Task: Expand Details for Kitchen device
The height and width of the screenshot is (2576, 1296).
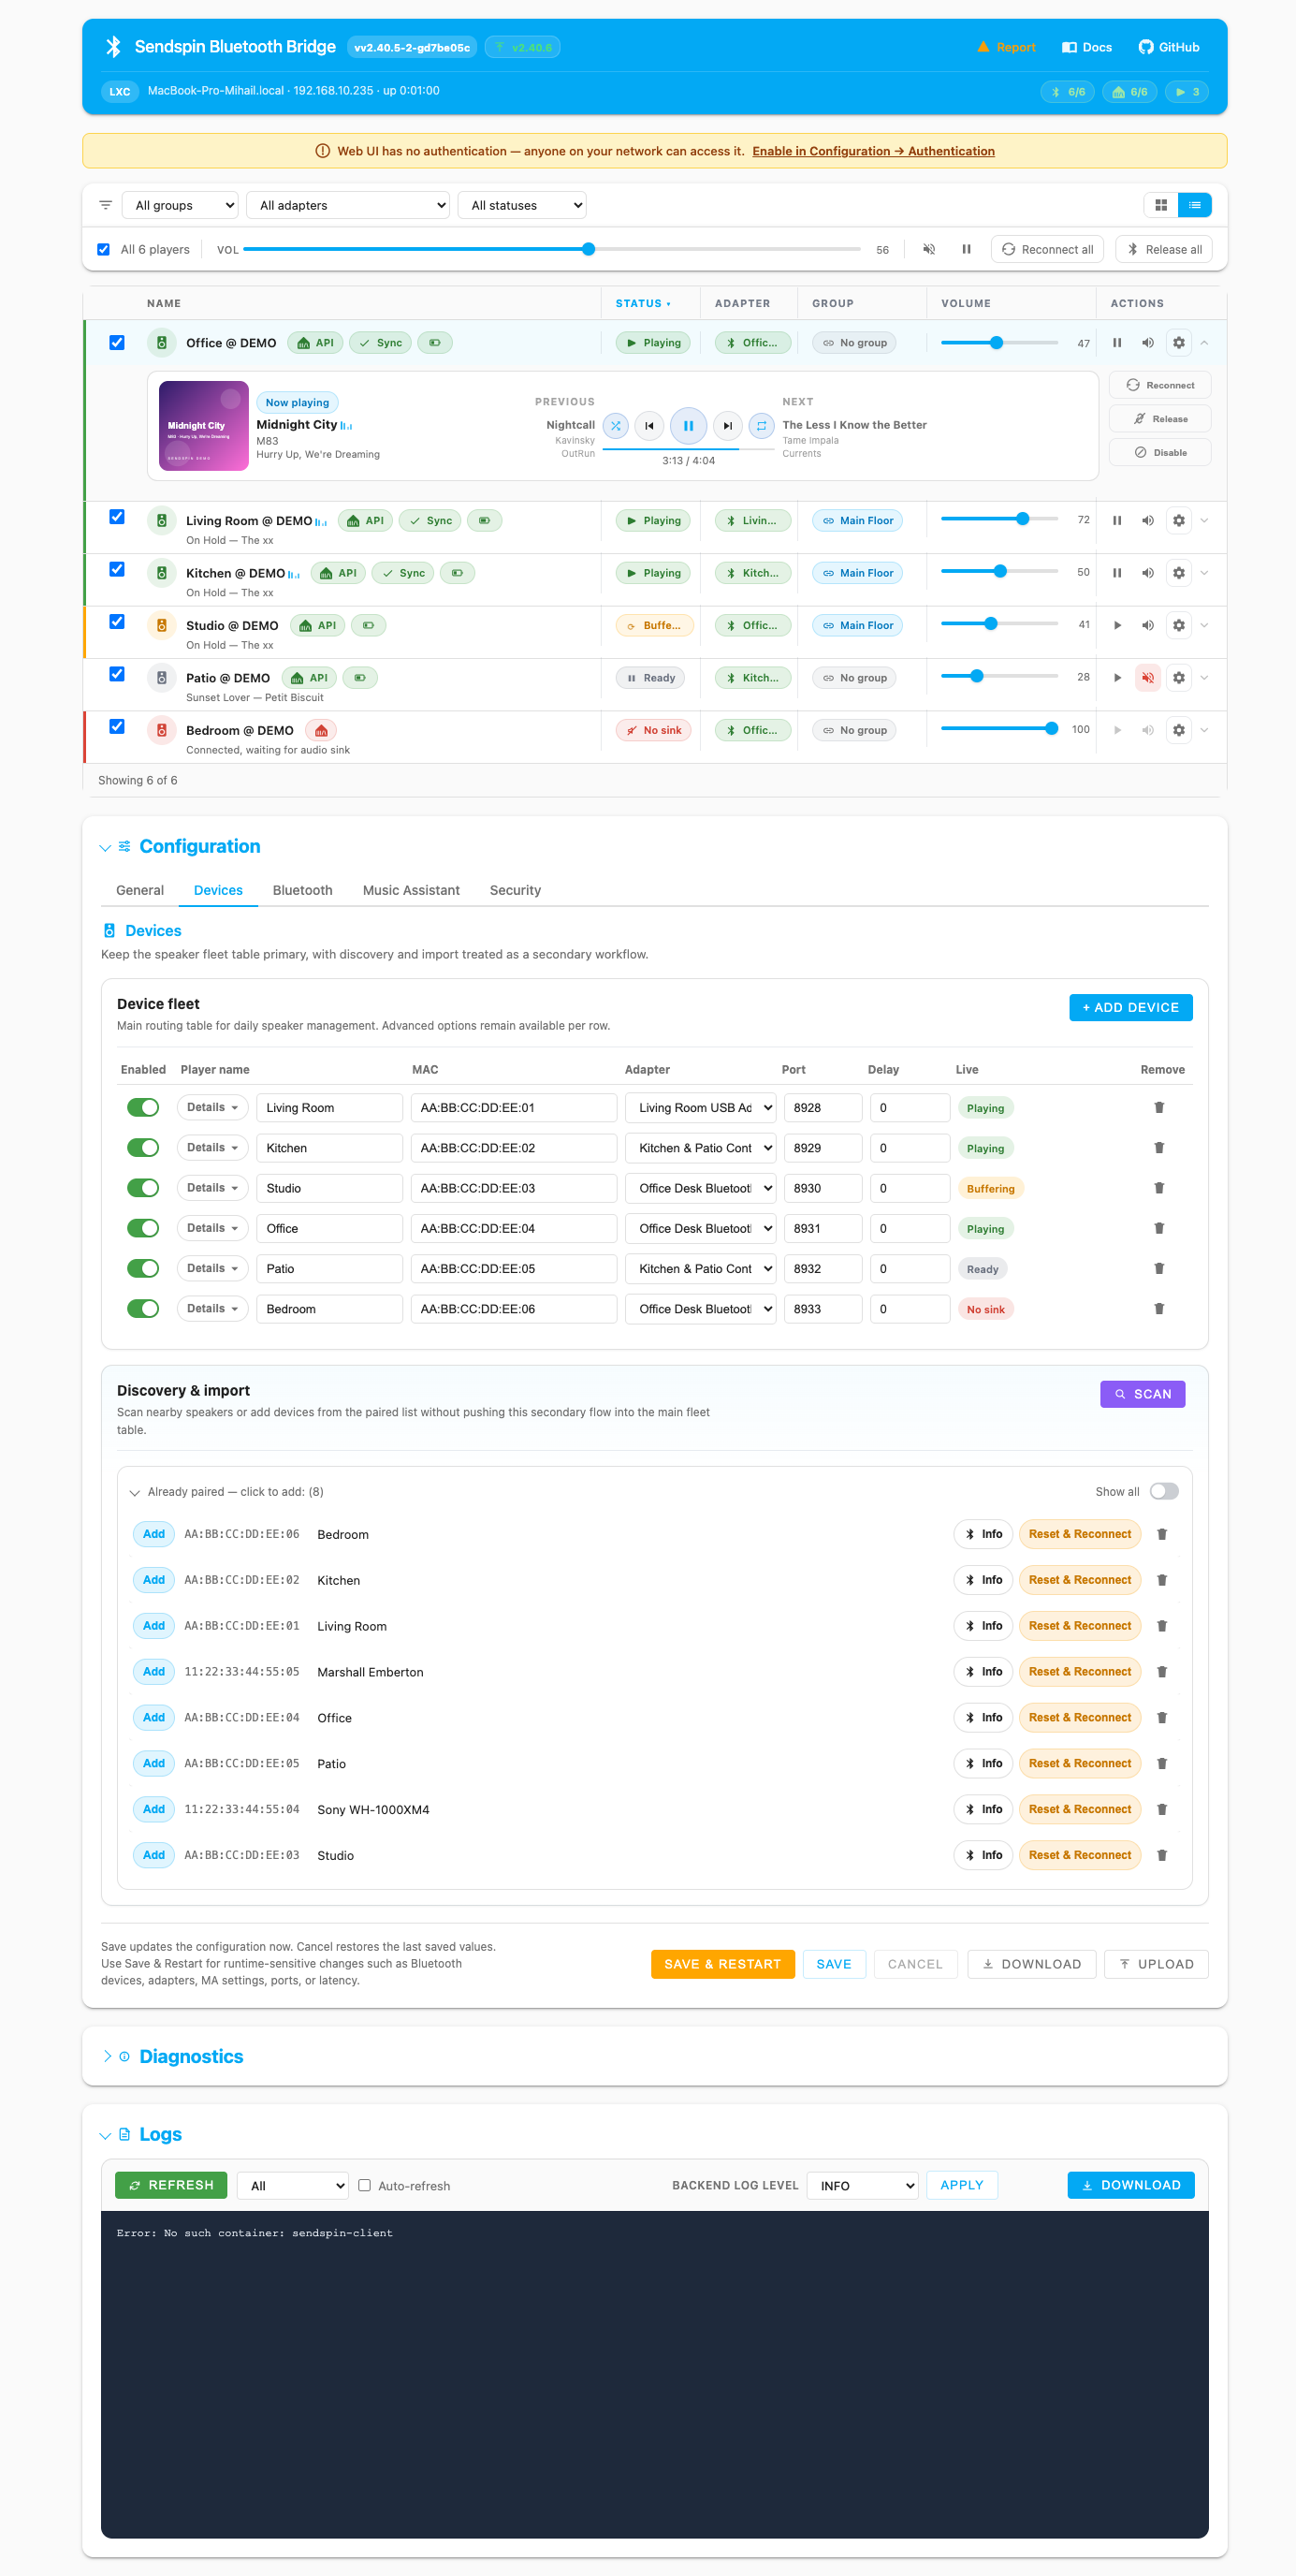Action: pyautogui.click(x=212, y=1148)
